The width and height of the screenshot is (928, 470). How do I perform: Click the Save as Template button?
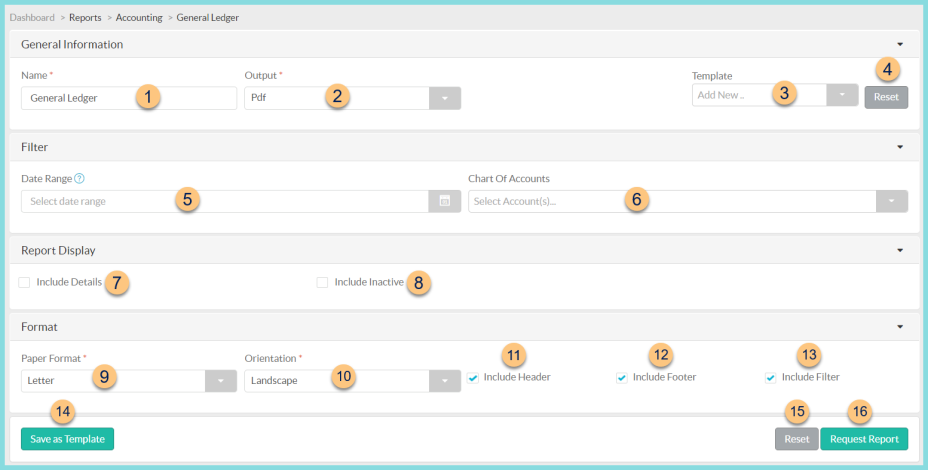click(67, 439)
